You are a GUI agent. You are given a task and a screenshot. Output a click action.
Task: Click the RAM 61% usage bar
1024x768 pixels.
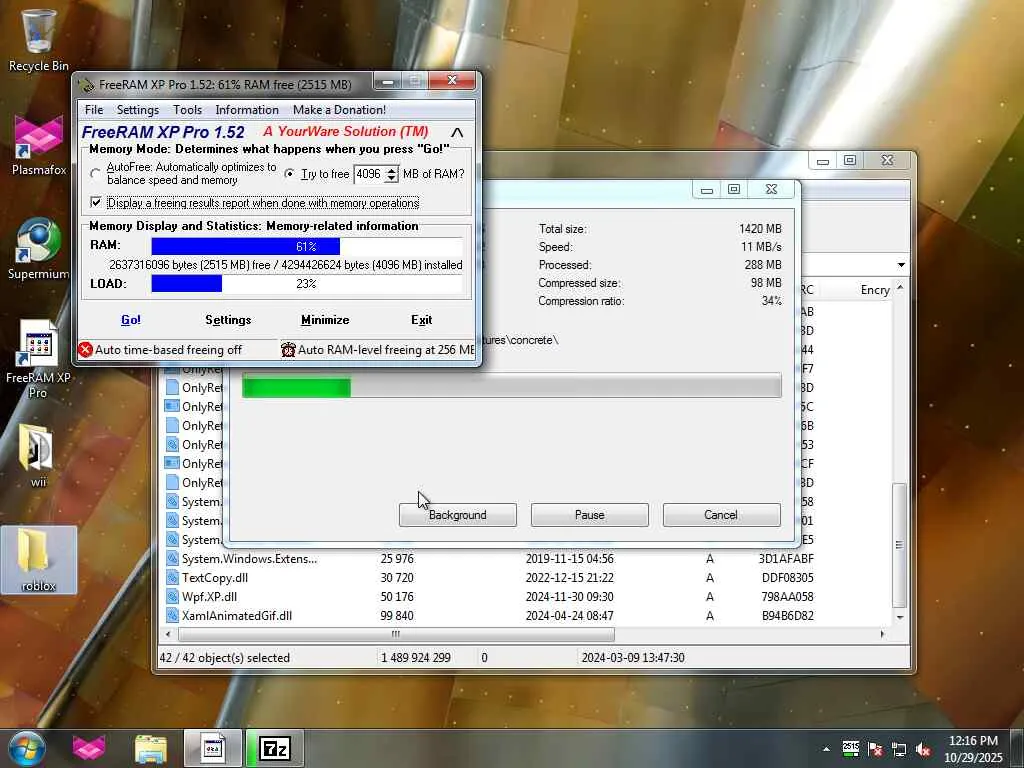click(x=306, y=246)
